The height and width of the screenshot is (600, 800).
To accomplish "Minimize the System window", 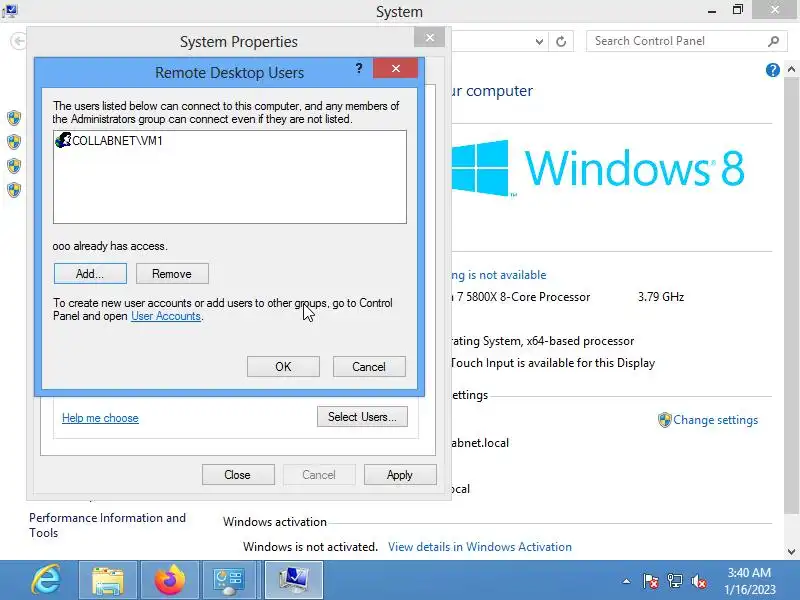I will click(x=712, y=10).
